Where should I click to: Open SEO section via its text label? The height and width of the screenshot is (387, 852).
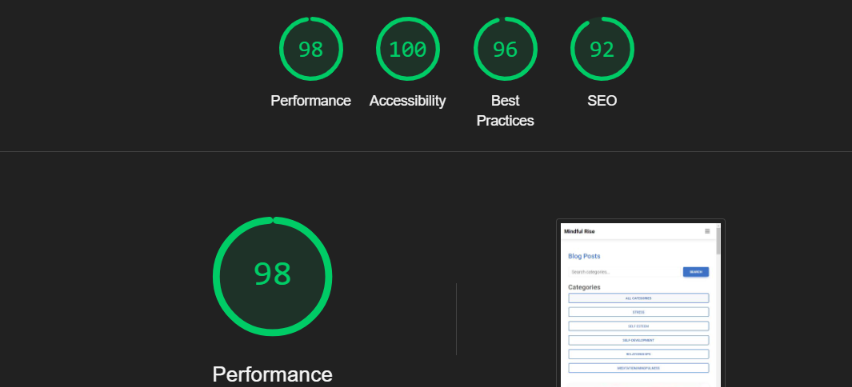[x=602, y=101]
